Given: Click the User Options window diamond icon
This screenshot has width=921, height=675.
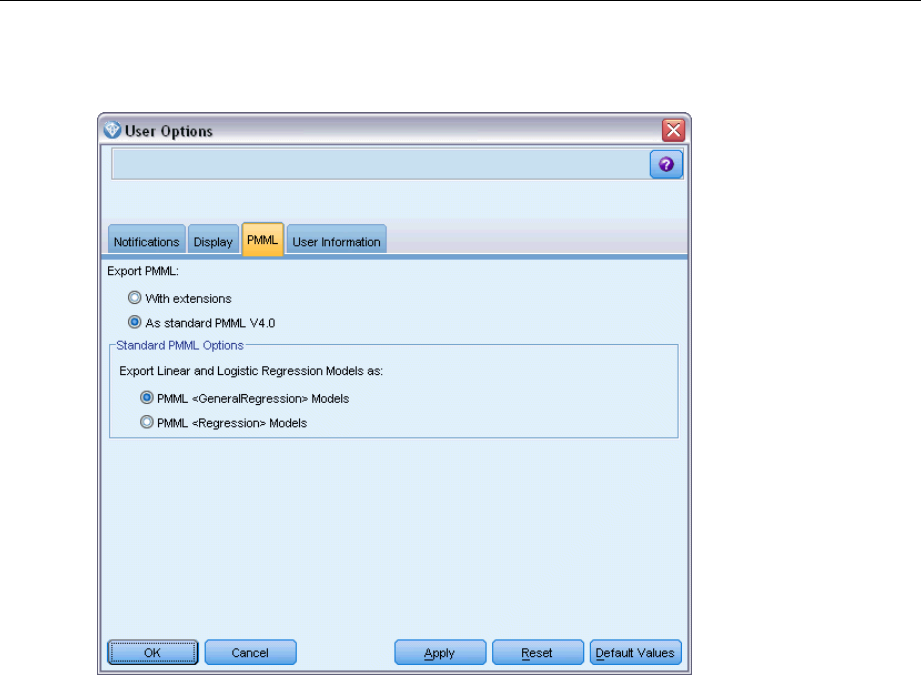Looking at the screenshot, I should (111, 130).
